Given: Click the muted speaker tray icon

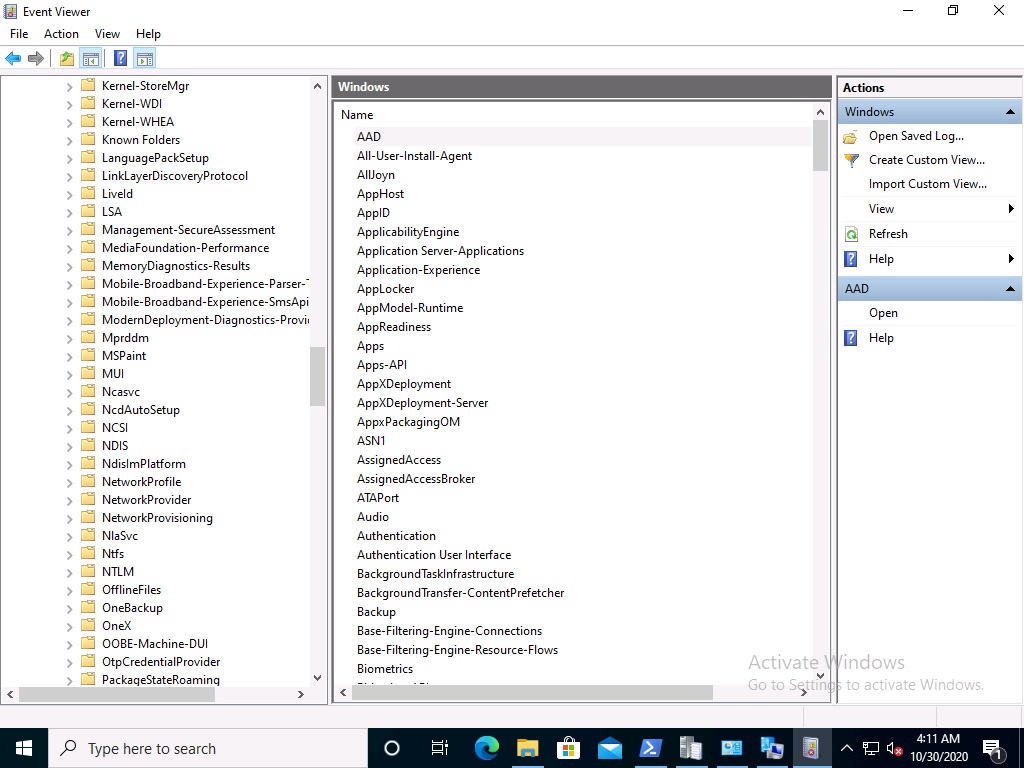Looking at the screenshot, I should point(894,749).
